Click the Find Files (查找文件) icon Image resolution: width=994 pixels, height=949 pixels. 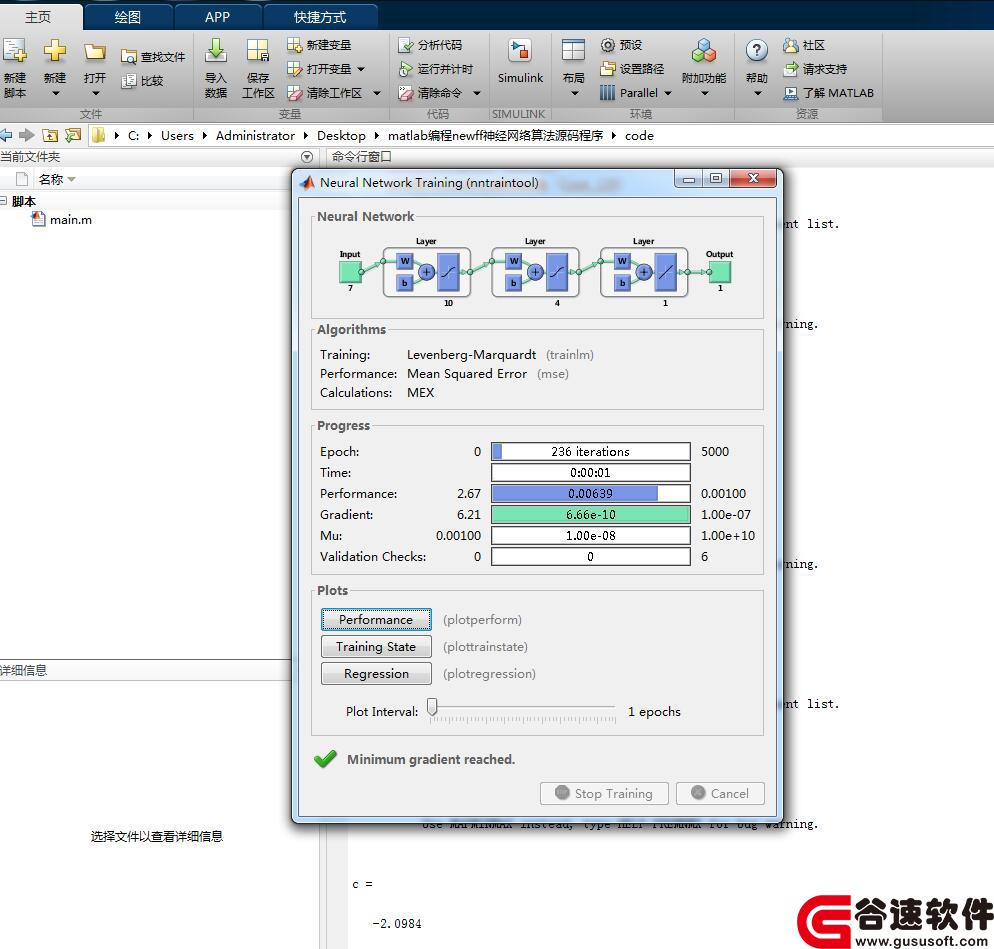129,57
